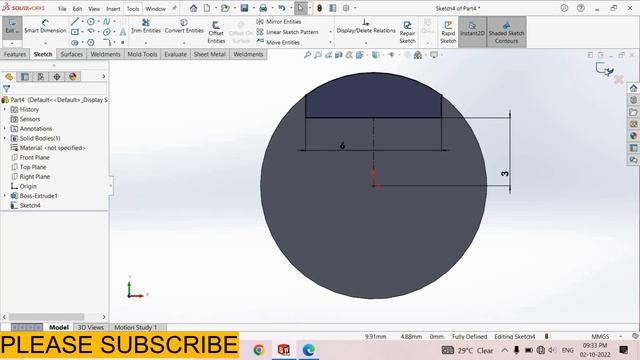Open Display/Delete Relations dropdown arrow
Viewport: 640px width, 360px height.
pyautogui.click(x=366, y=42)
